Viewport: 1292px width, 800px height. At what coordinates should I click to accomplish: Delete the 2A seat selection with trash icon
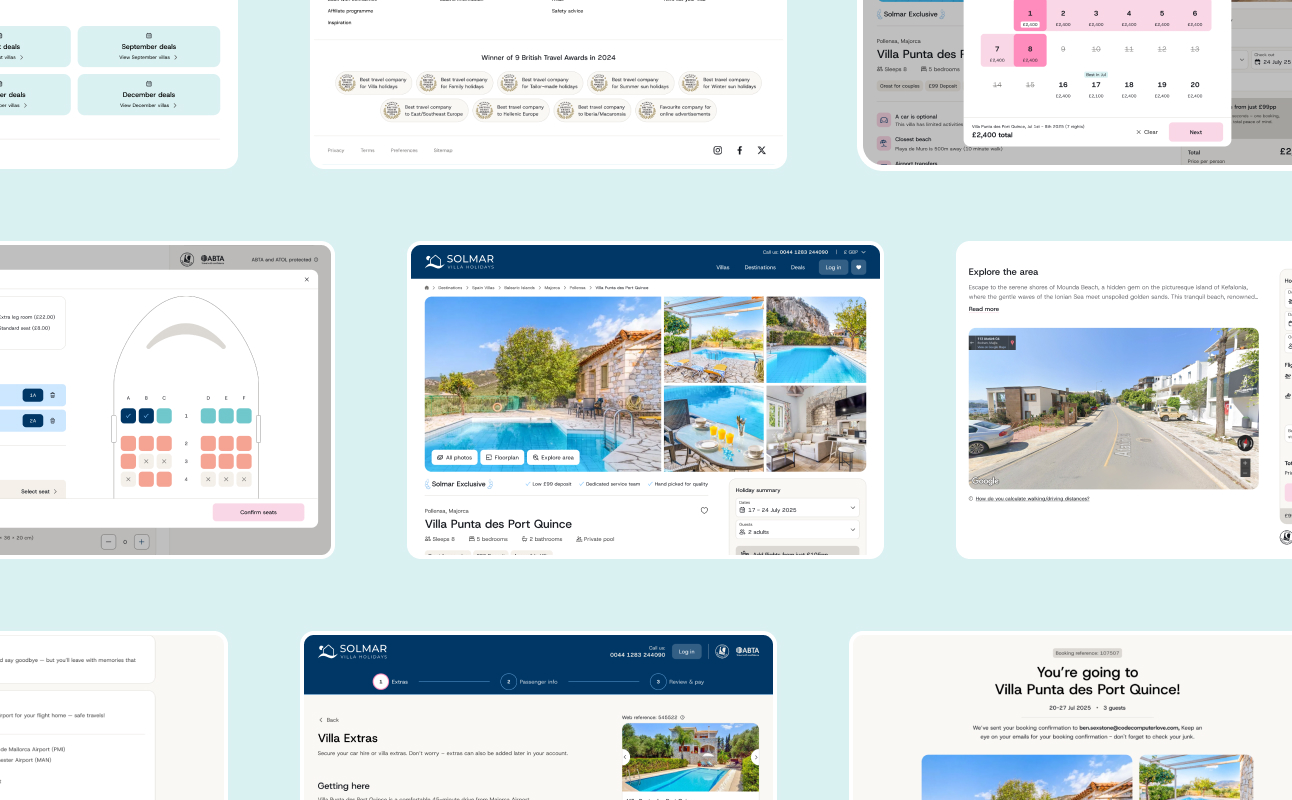pyautogui.click(x=53, y=421)
